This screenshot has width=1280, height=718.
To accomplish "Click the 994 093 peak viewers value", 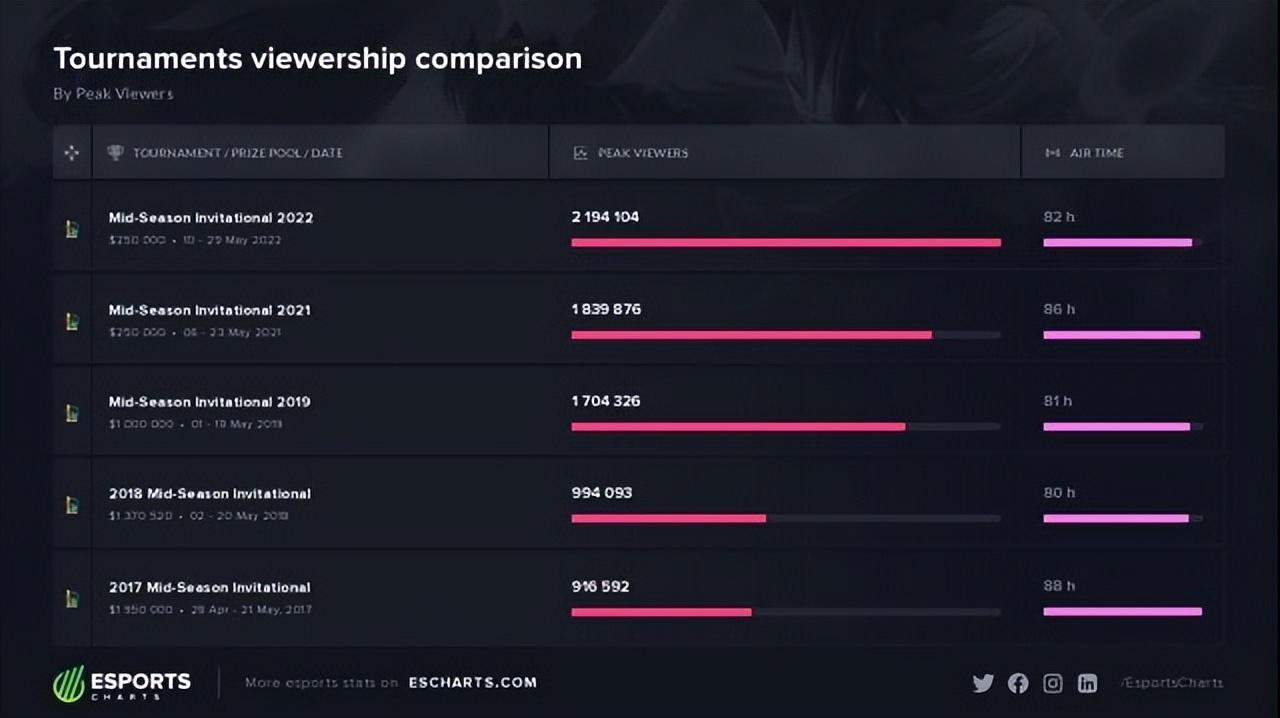I will (x=602, y=493).
